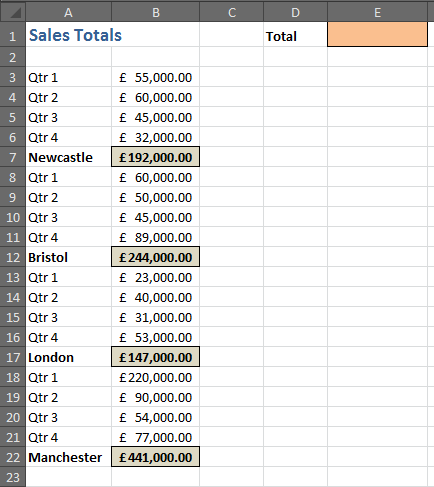Click the orange Total result cell
The width and height of the screenshot is (434, 487).
tap(377, 34)
